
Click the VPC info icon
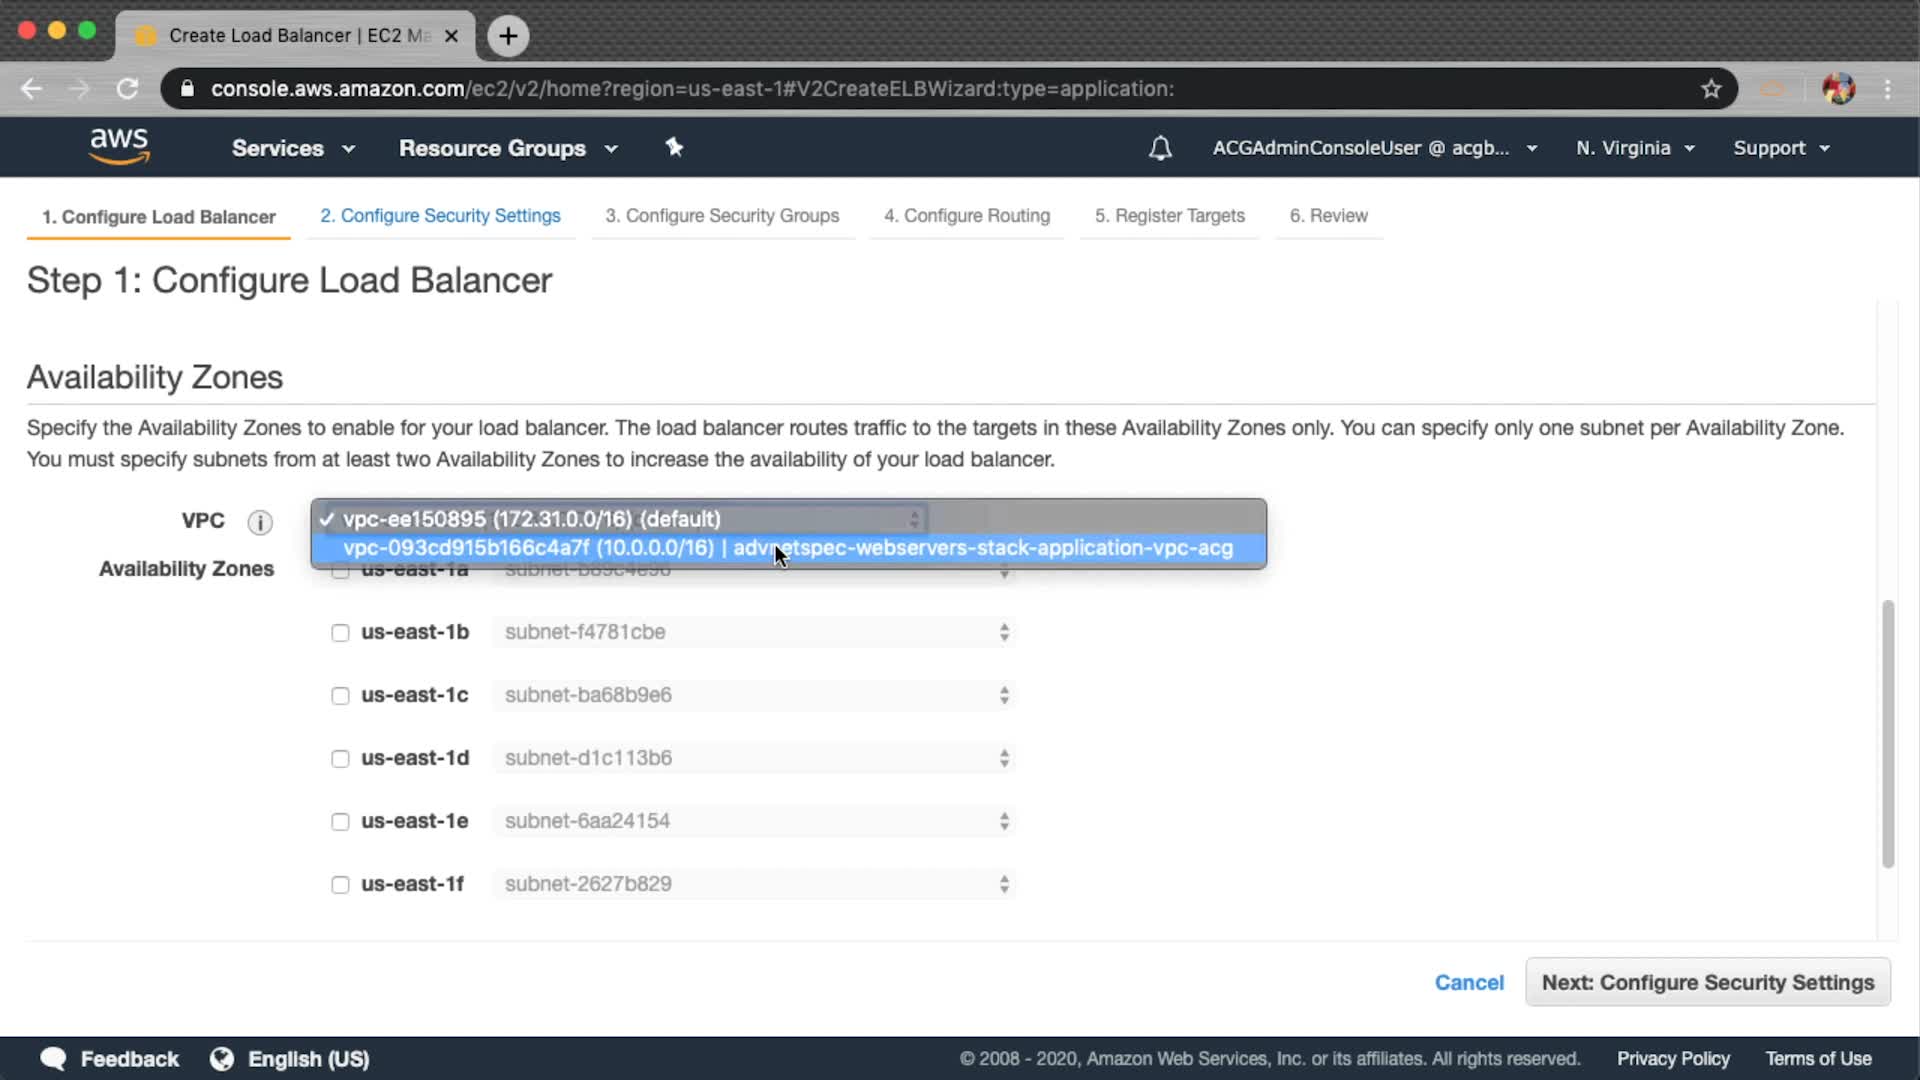click(260, 522)
